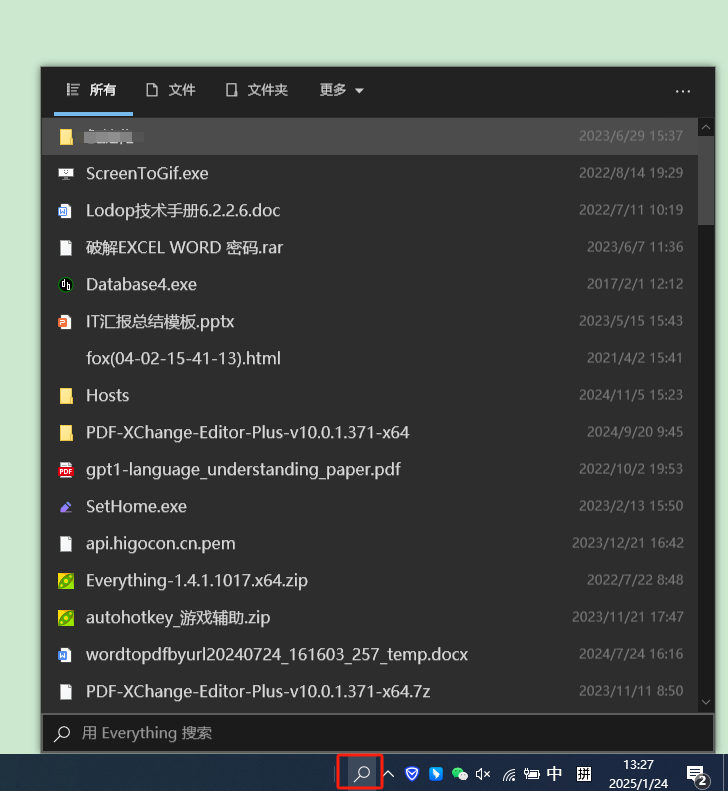
Task: Expand the hidden tray icons chevron
Action: coord(388,773)
